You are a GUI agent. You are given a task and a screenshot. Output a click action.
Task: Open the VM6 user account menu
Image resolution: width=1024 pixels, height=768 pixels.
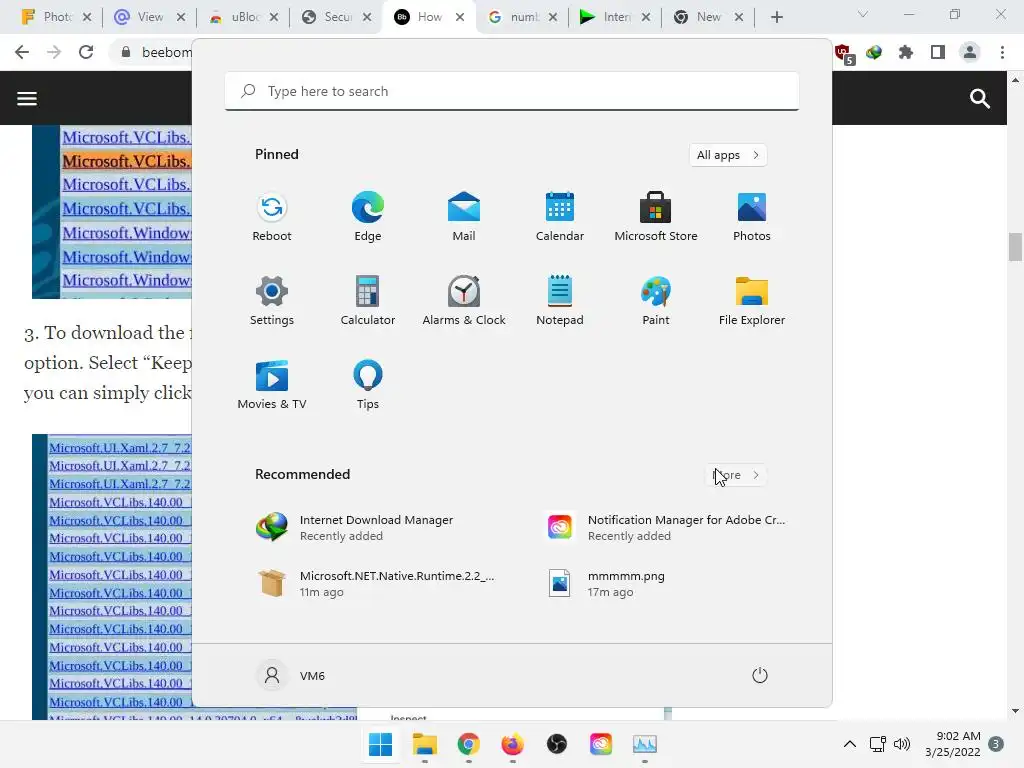[291, 675]
